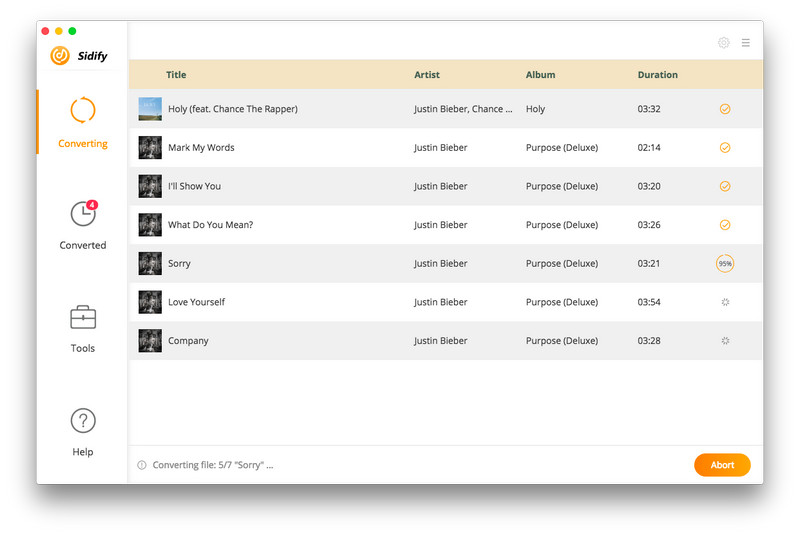The image size is (800, 536).
Task: Click the Duration column header
Action: pos(658,74)
